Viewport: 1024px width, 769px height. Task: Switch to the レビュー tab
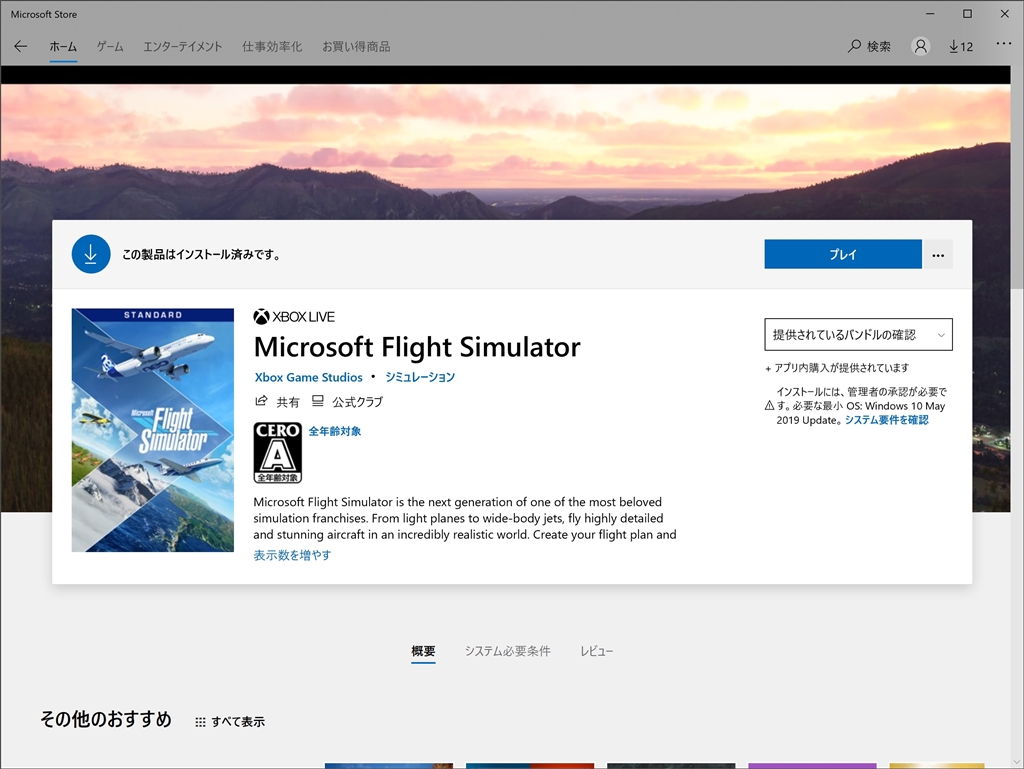[x=596, y=651]
